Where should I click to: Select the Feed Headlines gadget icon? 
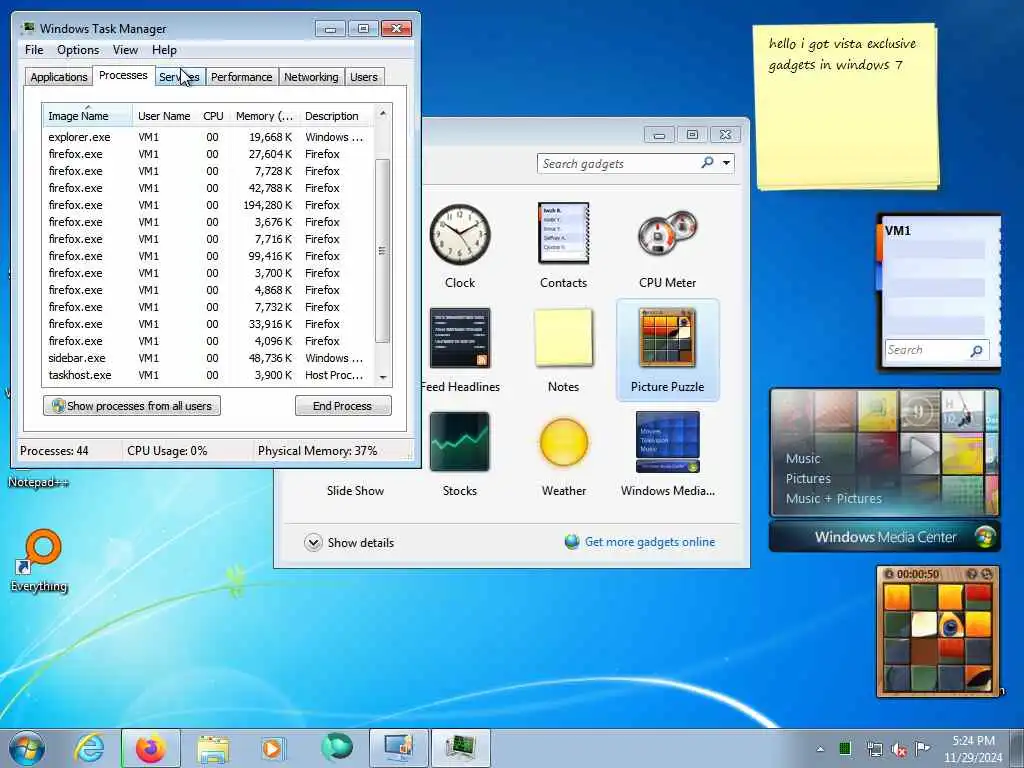tap(460, 338)
